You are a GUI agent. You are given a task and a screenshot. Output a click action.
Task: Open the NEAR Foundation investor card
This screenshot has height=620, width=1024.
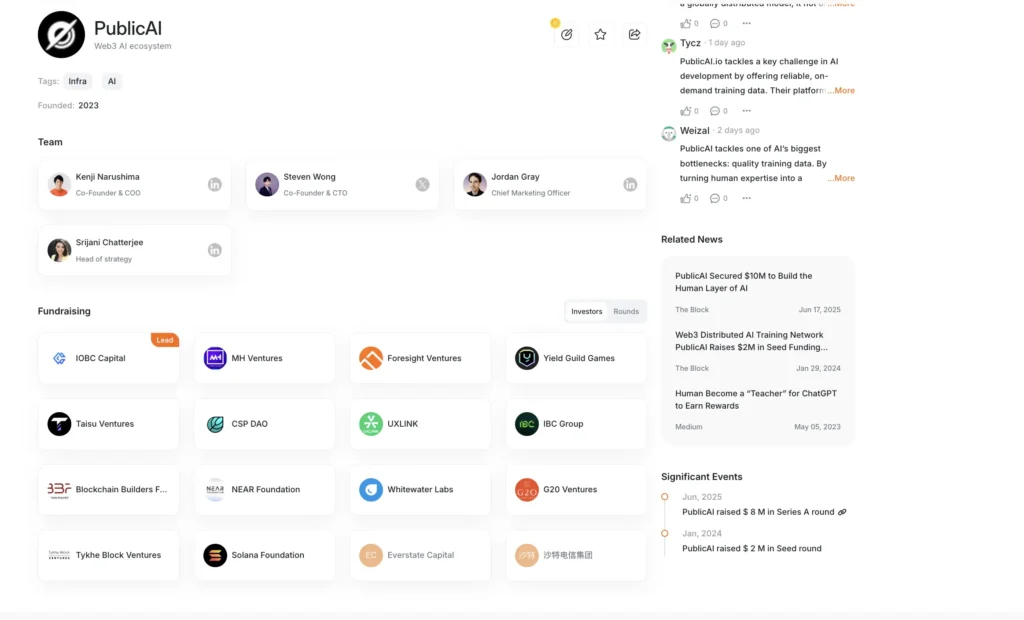click(x=264, y=489)
